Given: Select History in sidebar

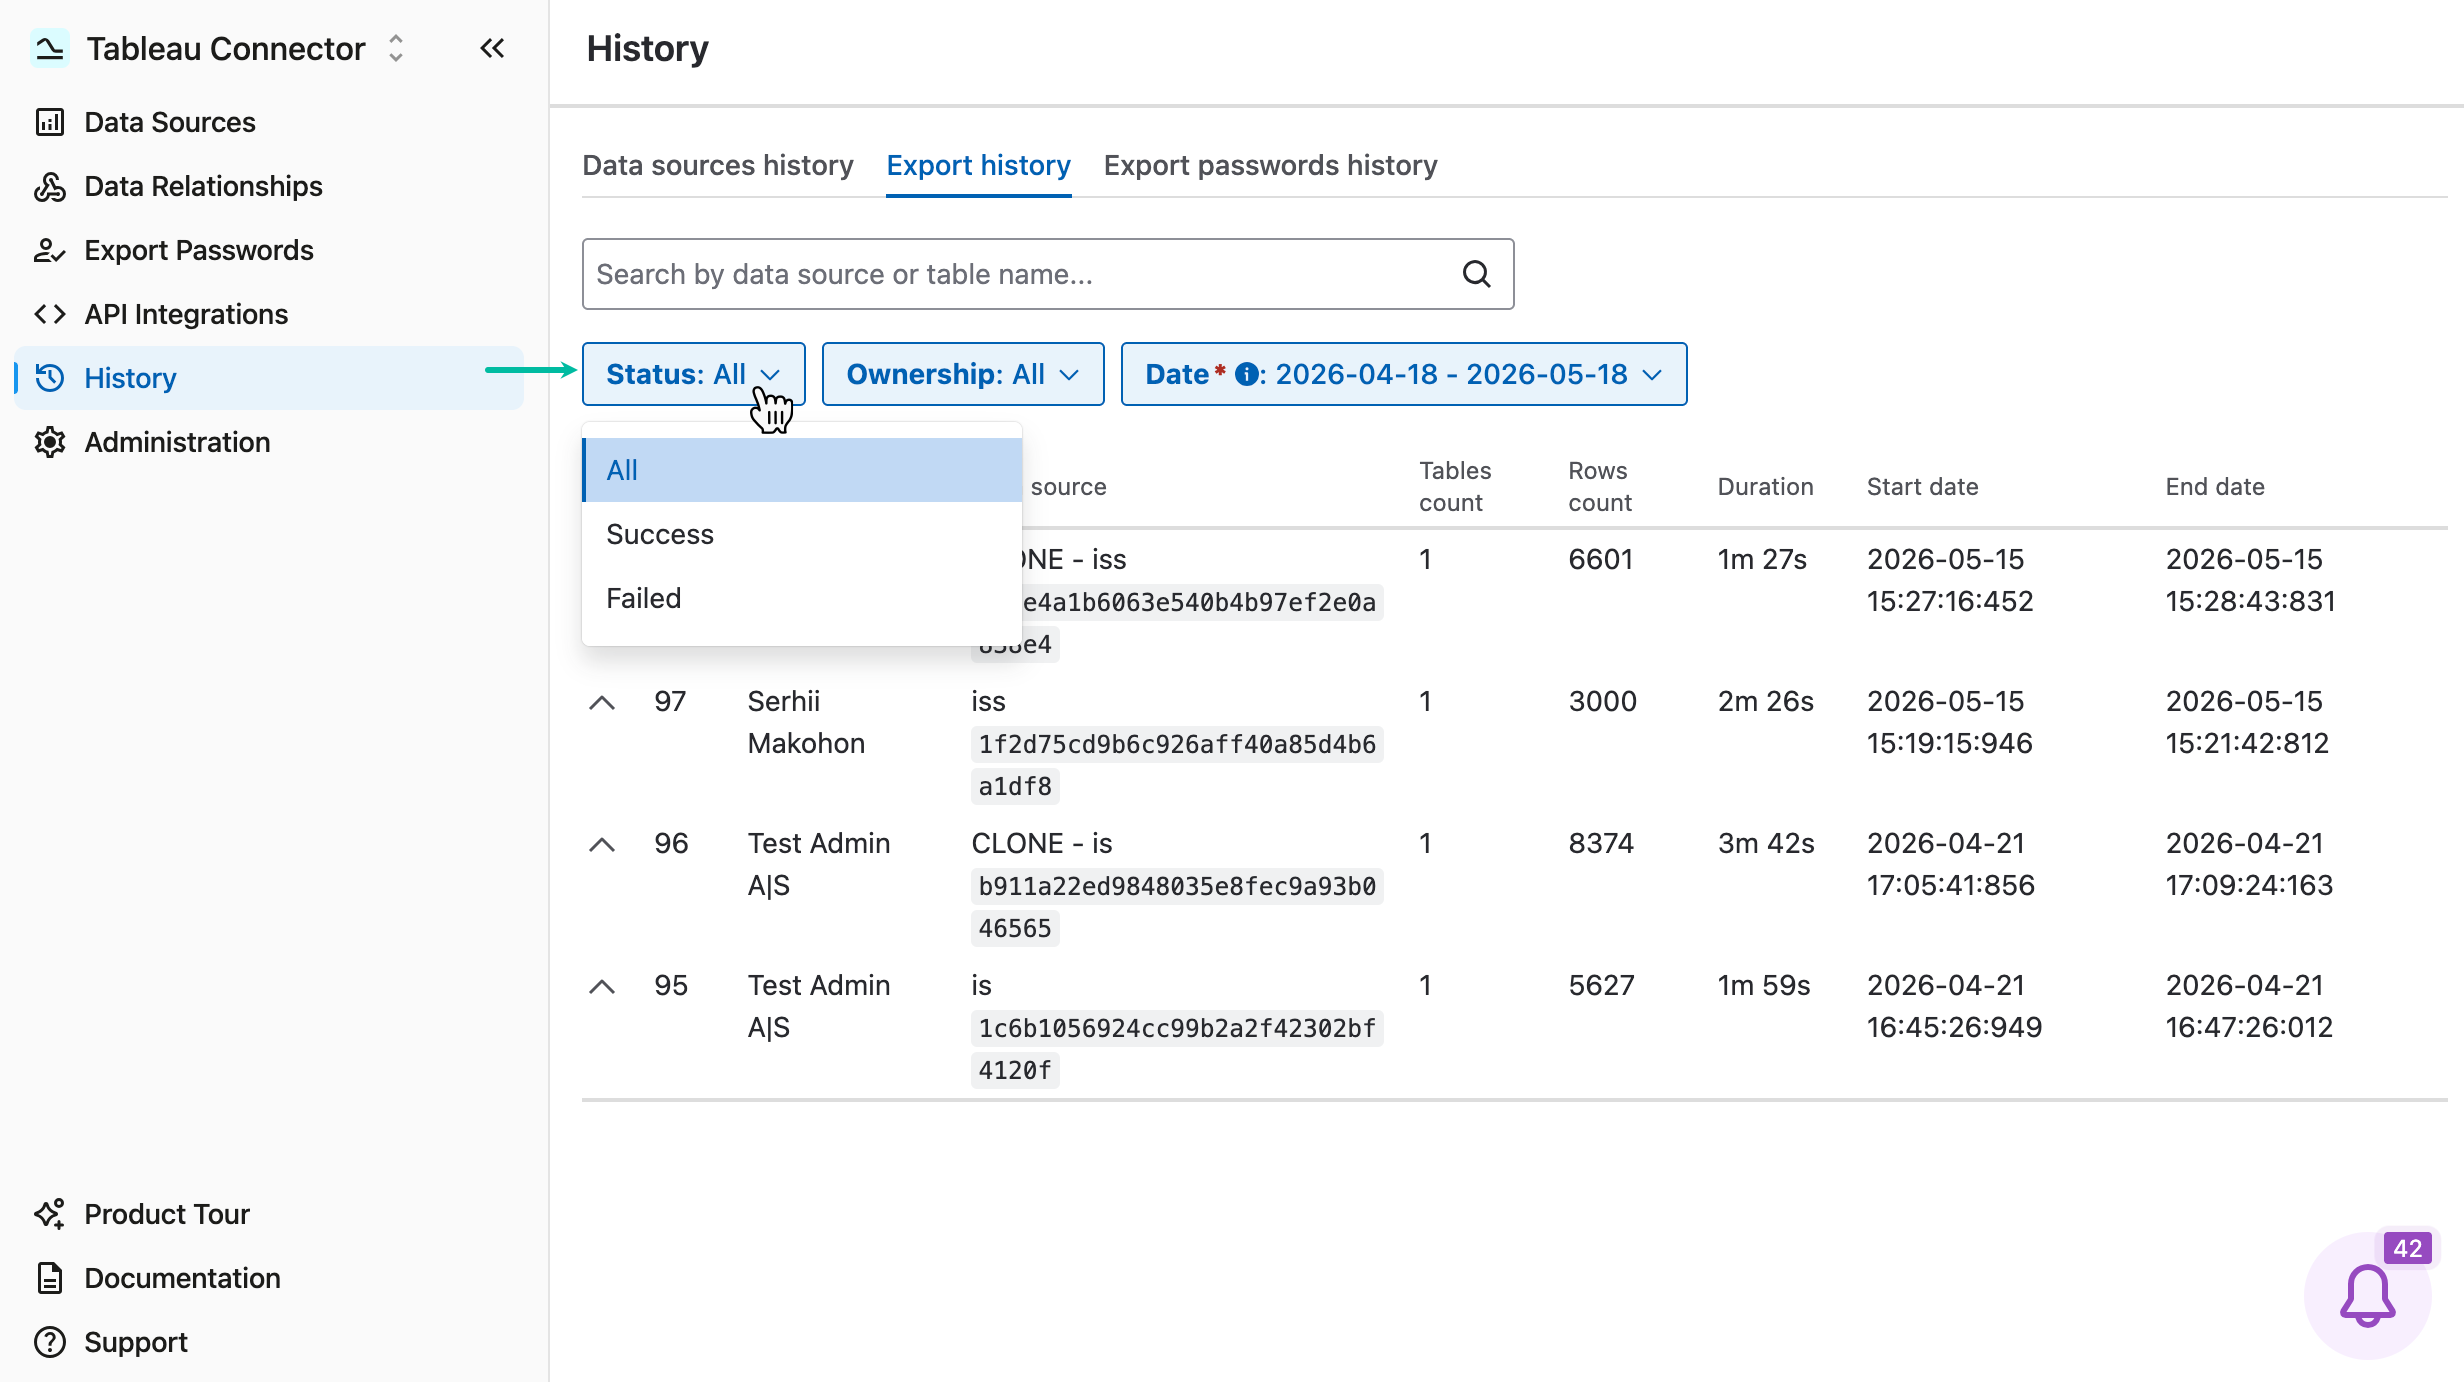Looking at the screenshot, I should tap(269, 378).
